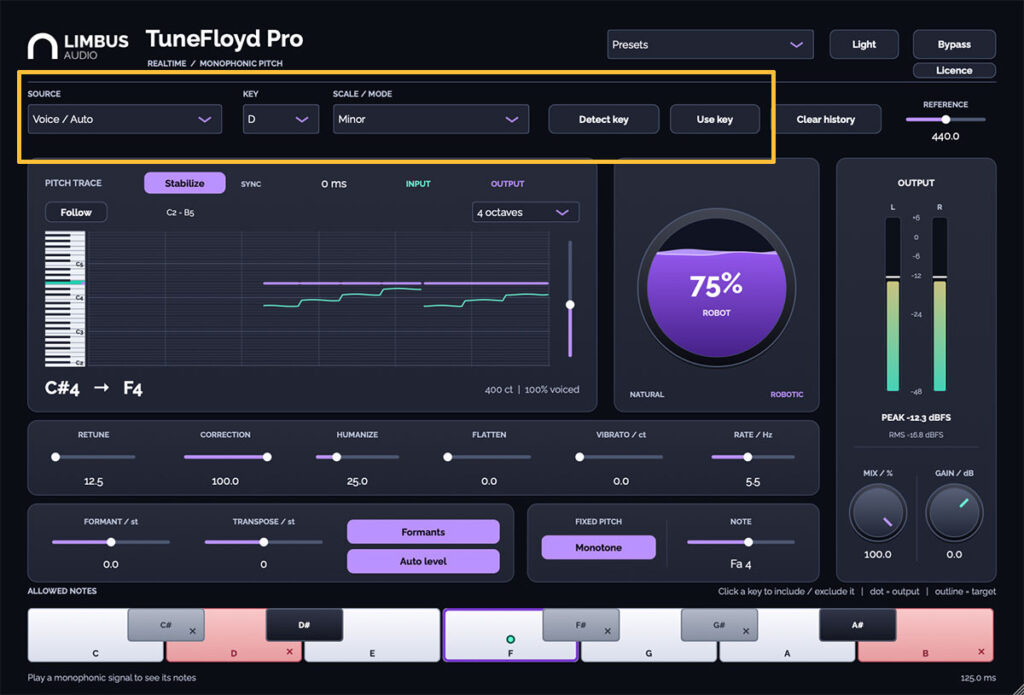Image resolution: width=1024 pixels, height=695 pixels.
Task: Click the 440.0 reference value
Action: click(x=945, y=137)
